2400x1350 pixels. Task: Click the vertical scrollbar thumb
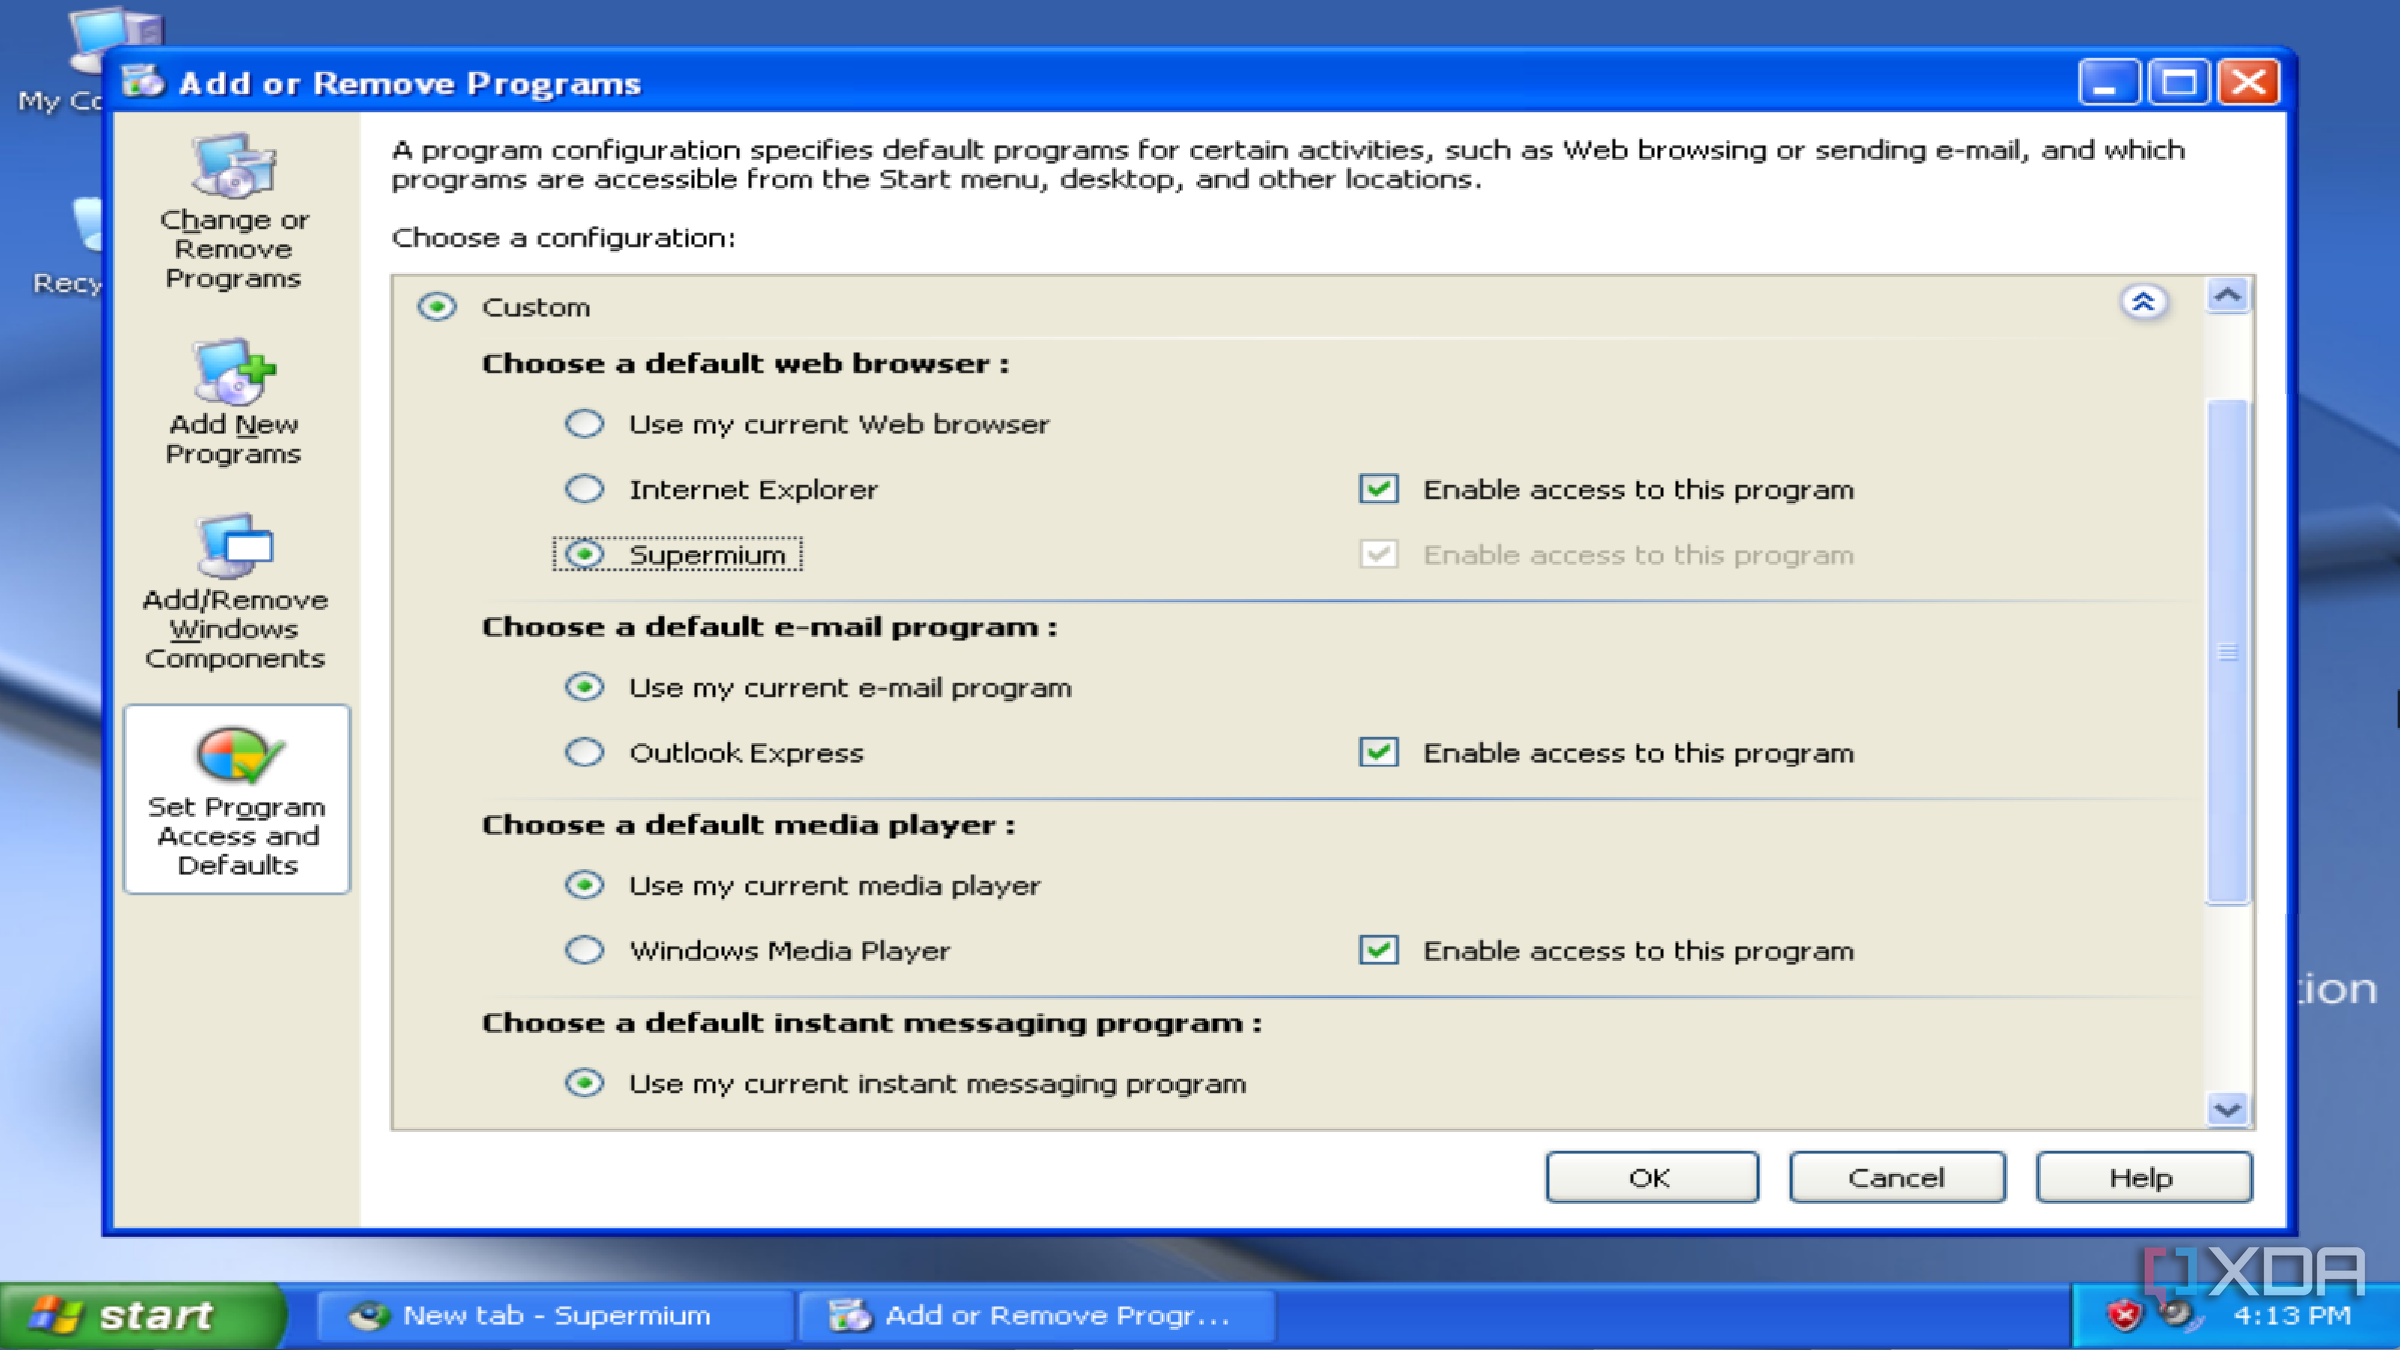(2228, 652)
